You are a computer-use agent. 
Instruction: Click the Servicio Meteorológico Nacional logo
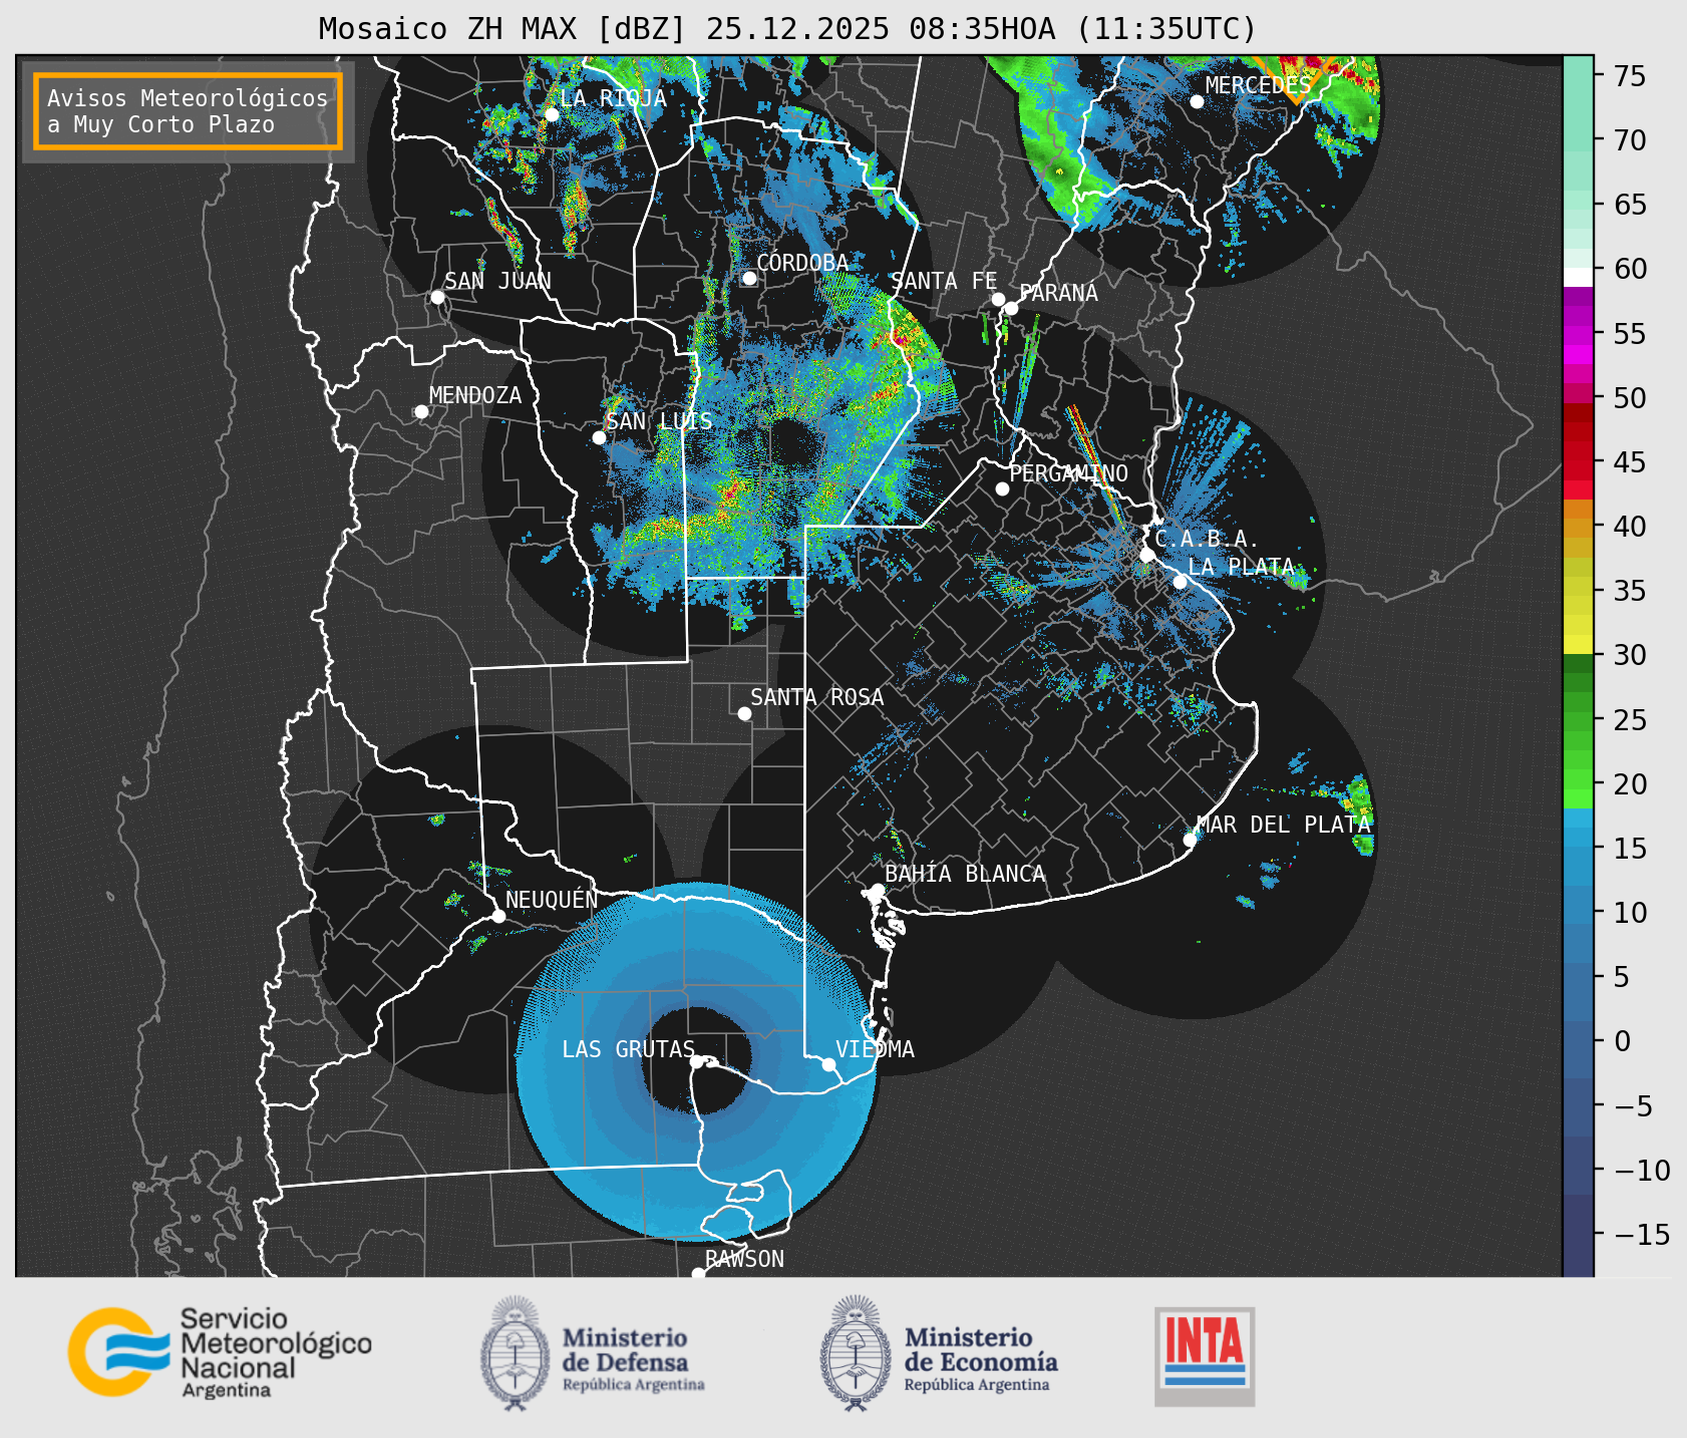click(220, 1352)
